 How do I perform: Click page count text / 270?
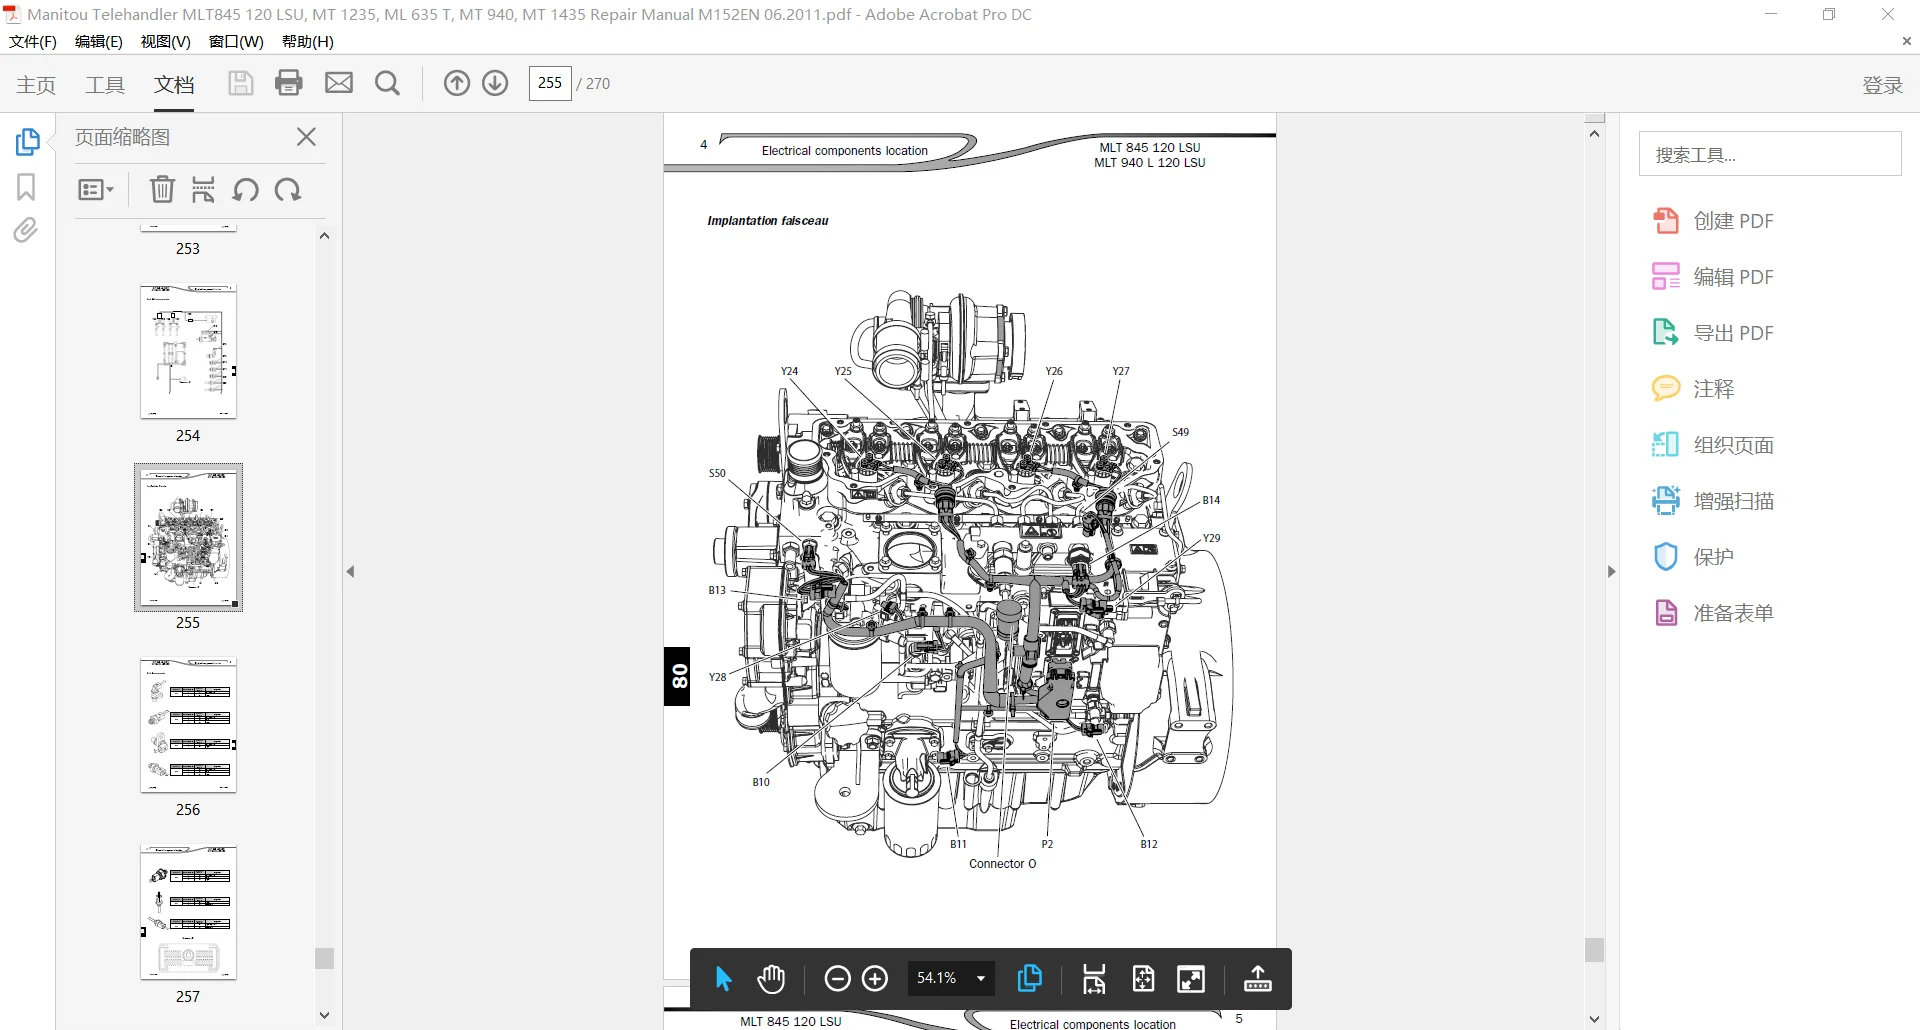pos(593,84)
